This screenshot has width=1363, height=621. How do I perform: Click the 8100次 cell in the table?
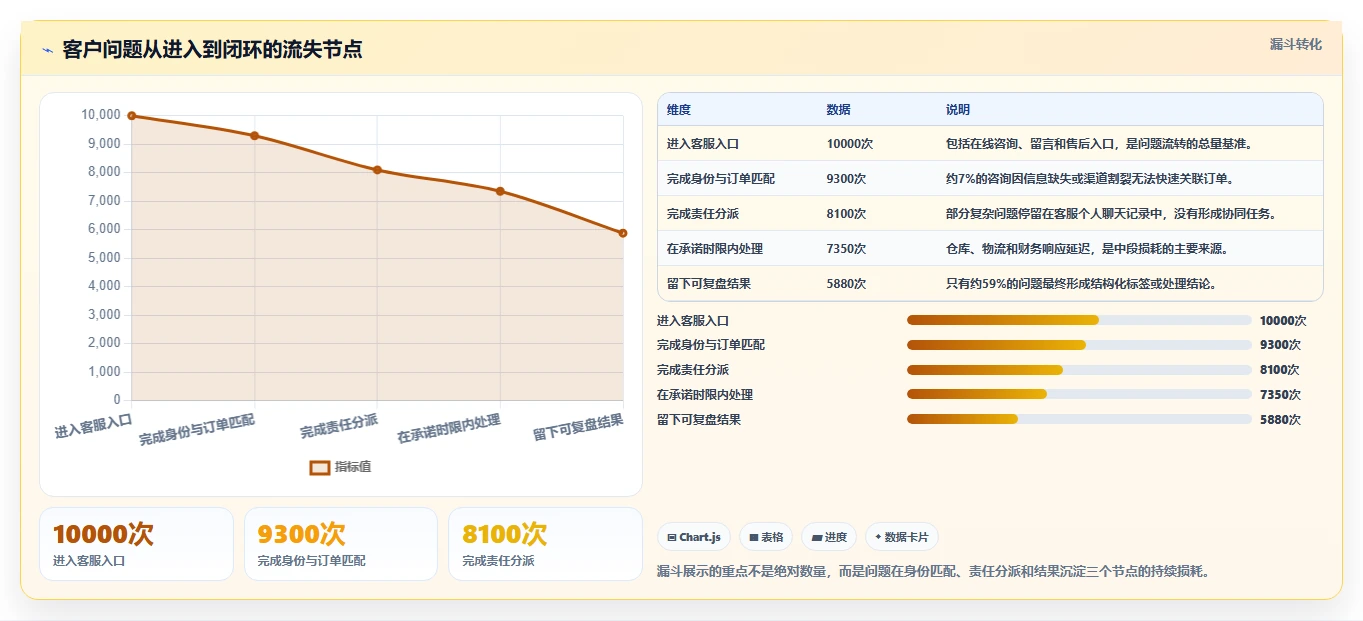(847, 214)
